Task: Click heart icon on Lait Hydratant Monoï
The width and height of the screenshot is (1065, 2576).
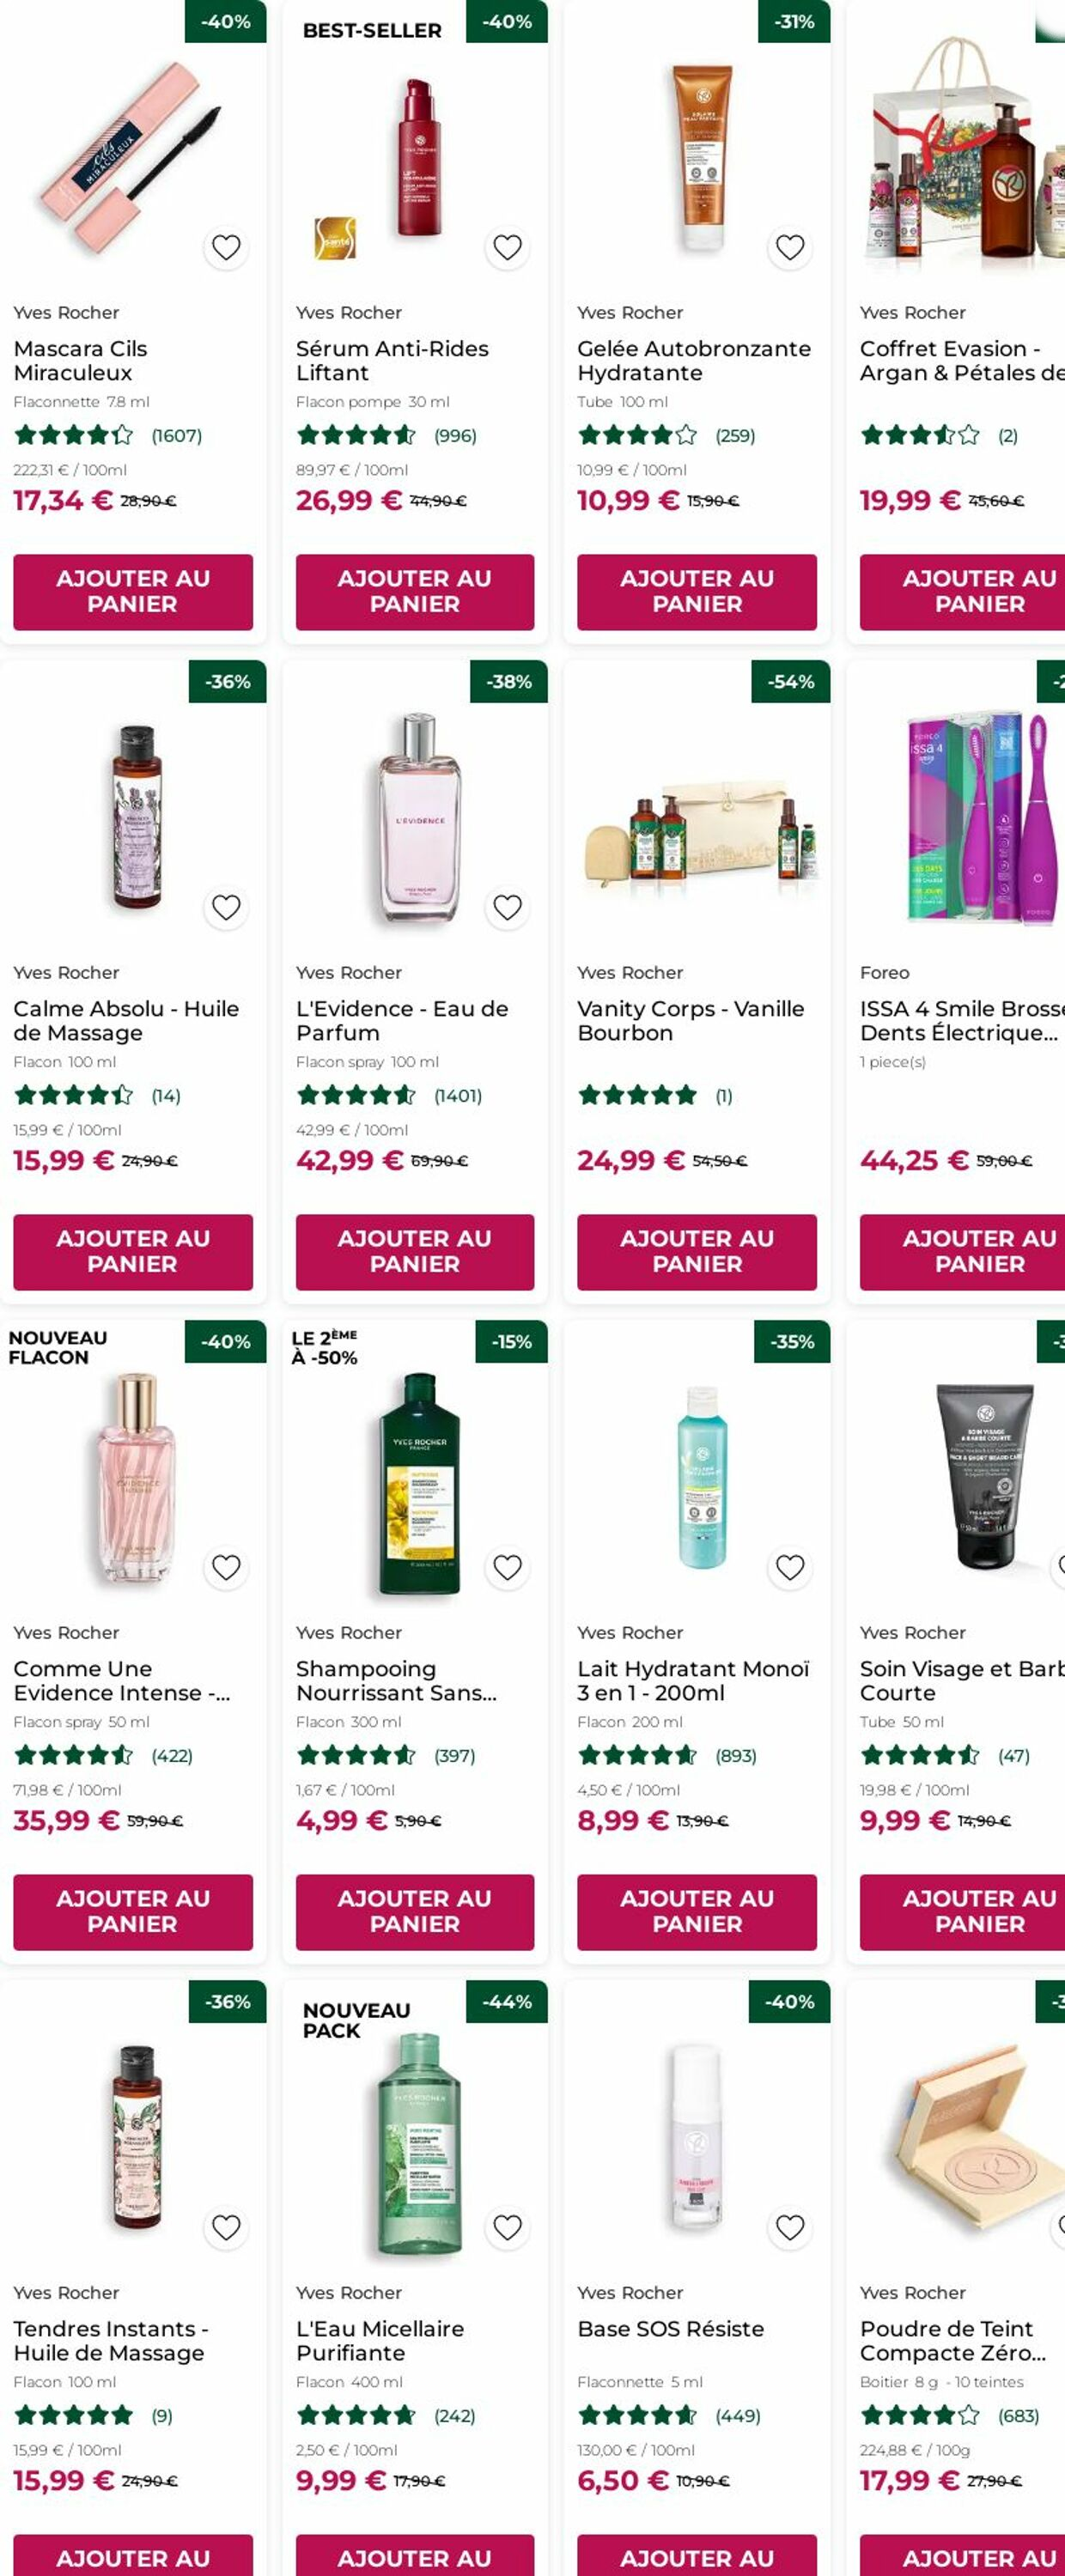Action: click(x=790, y=1567)
